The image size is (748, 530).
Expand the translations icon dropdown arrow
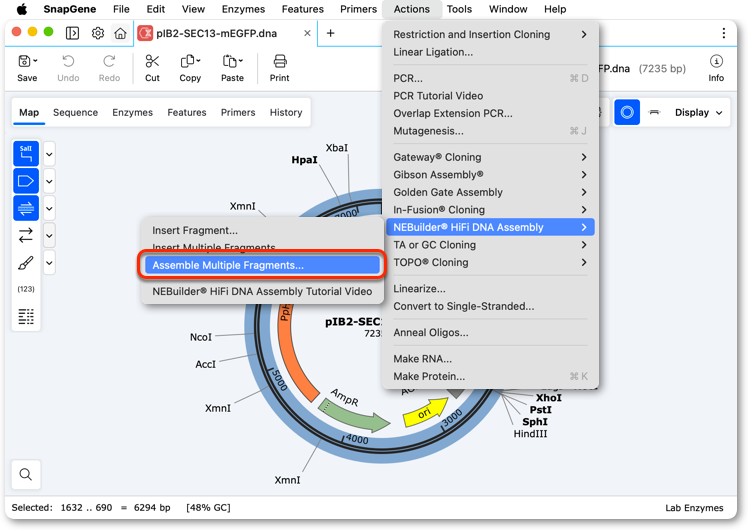[49, 236]
